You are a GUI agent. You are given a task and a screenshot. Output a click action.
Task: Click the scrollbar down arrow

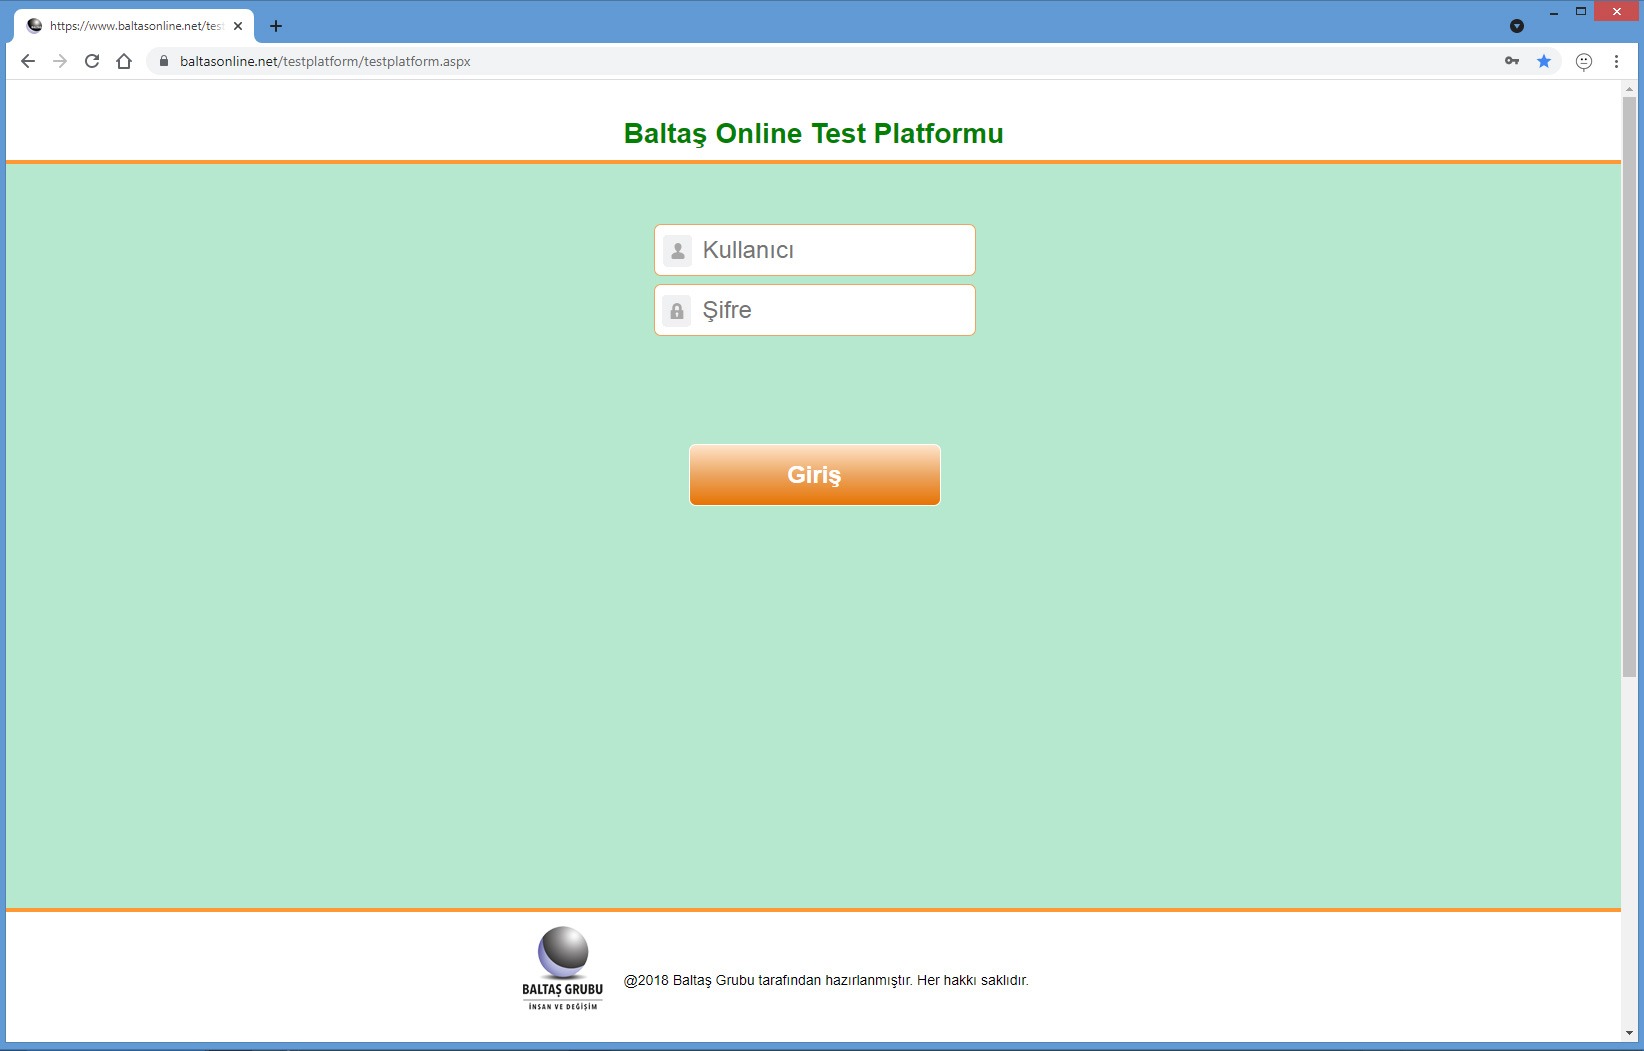click(x=1629, y=1033)
